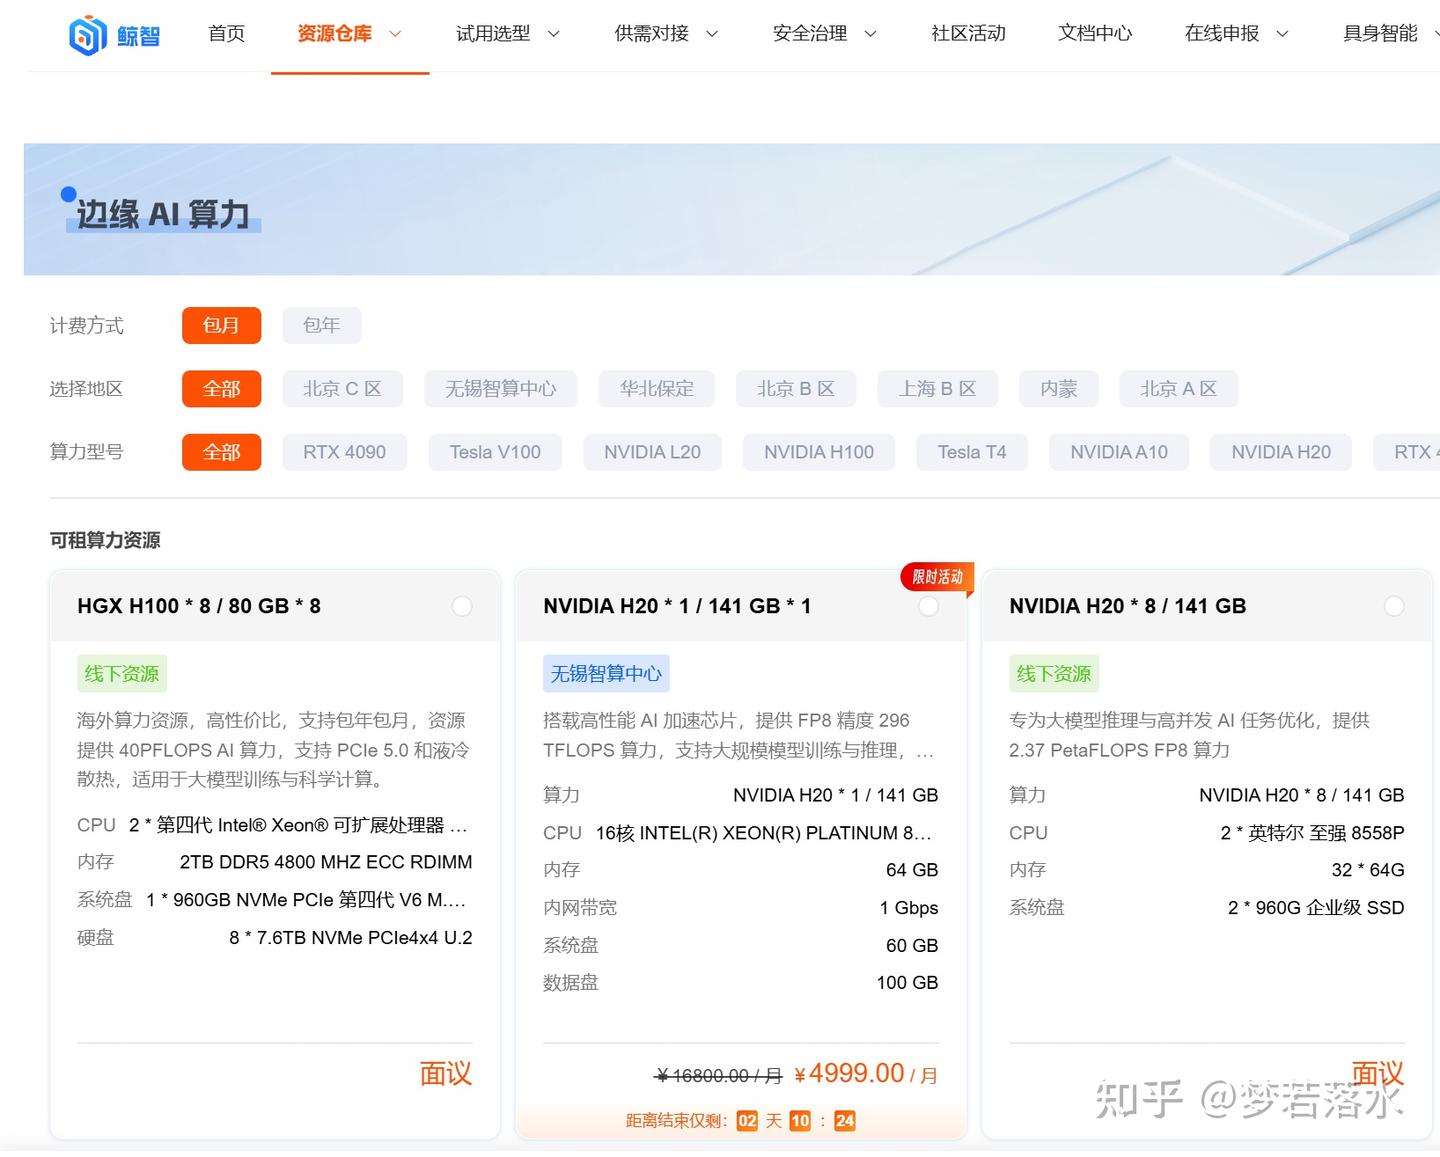Open the 首页 menu item
The height and width of the screenshot is (1157, 1440).
point(226,34)
